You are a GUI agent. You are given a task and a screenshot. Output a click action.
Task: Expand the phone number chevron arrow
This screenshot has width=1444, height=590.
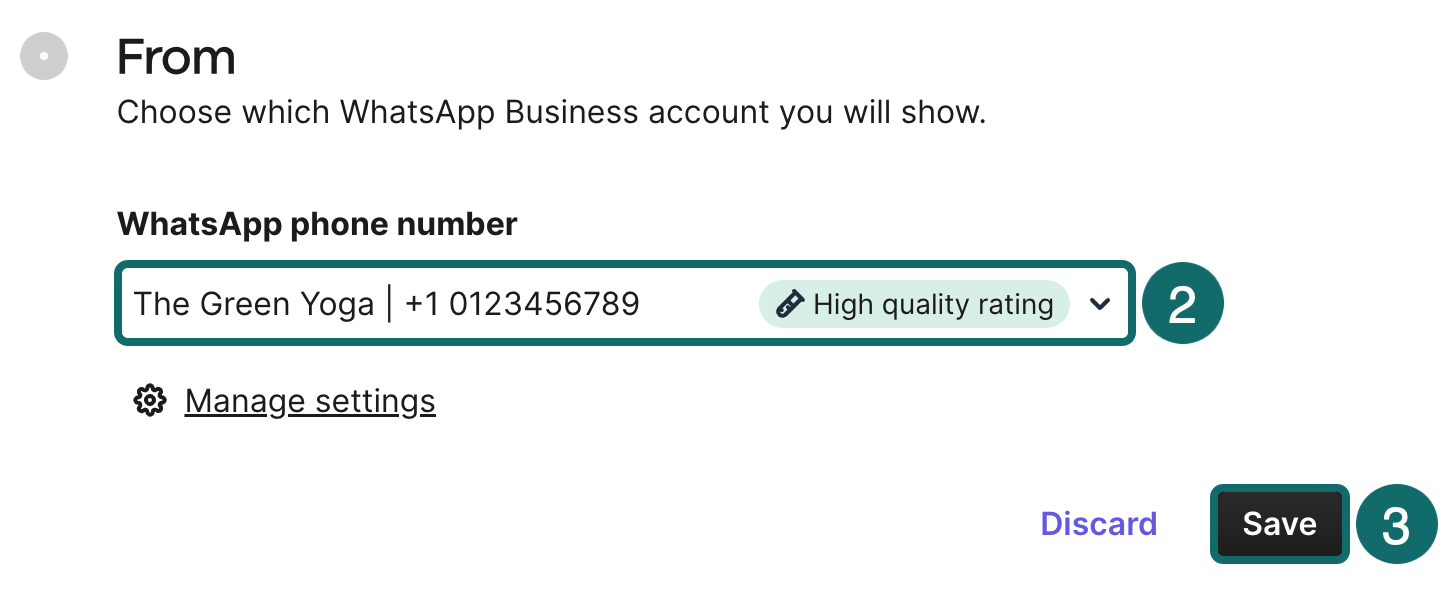1100,304
